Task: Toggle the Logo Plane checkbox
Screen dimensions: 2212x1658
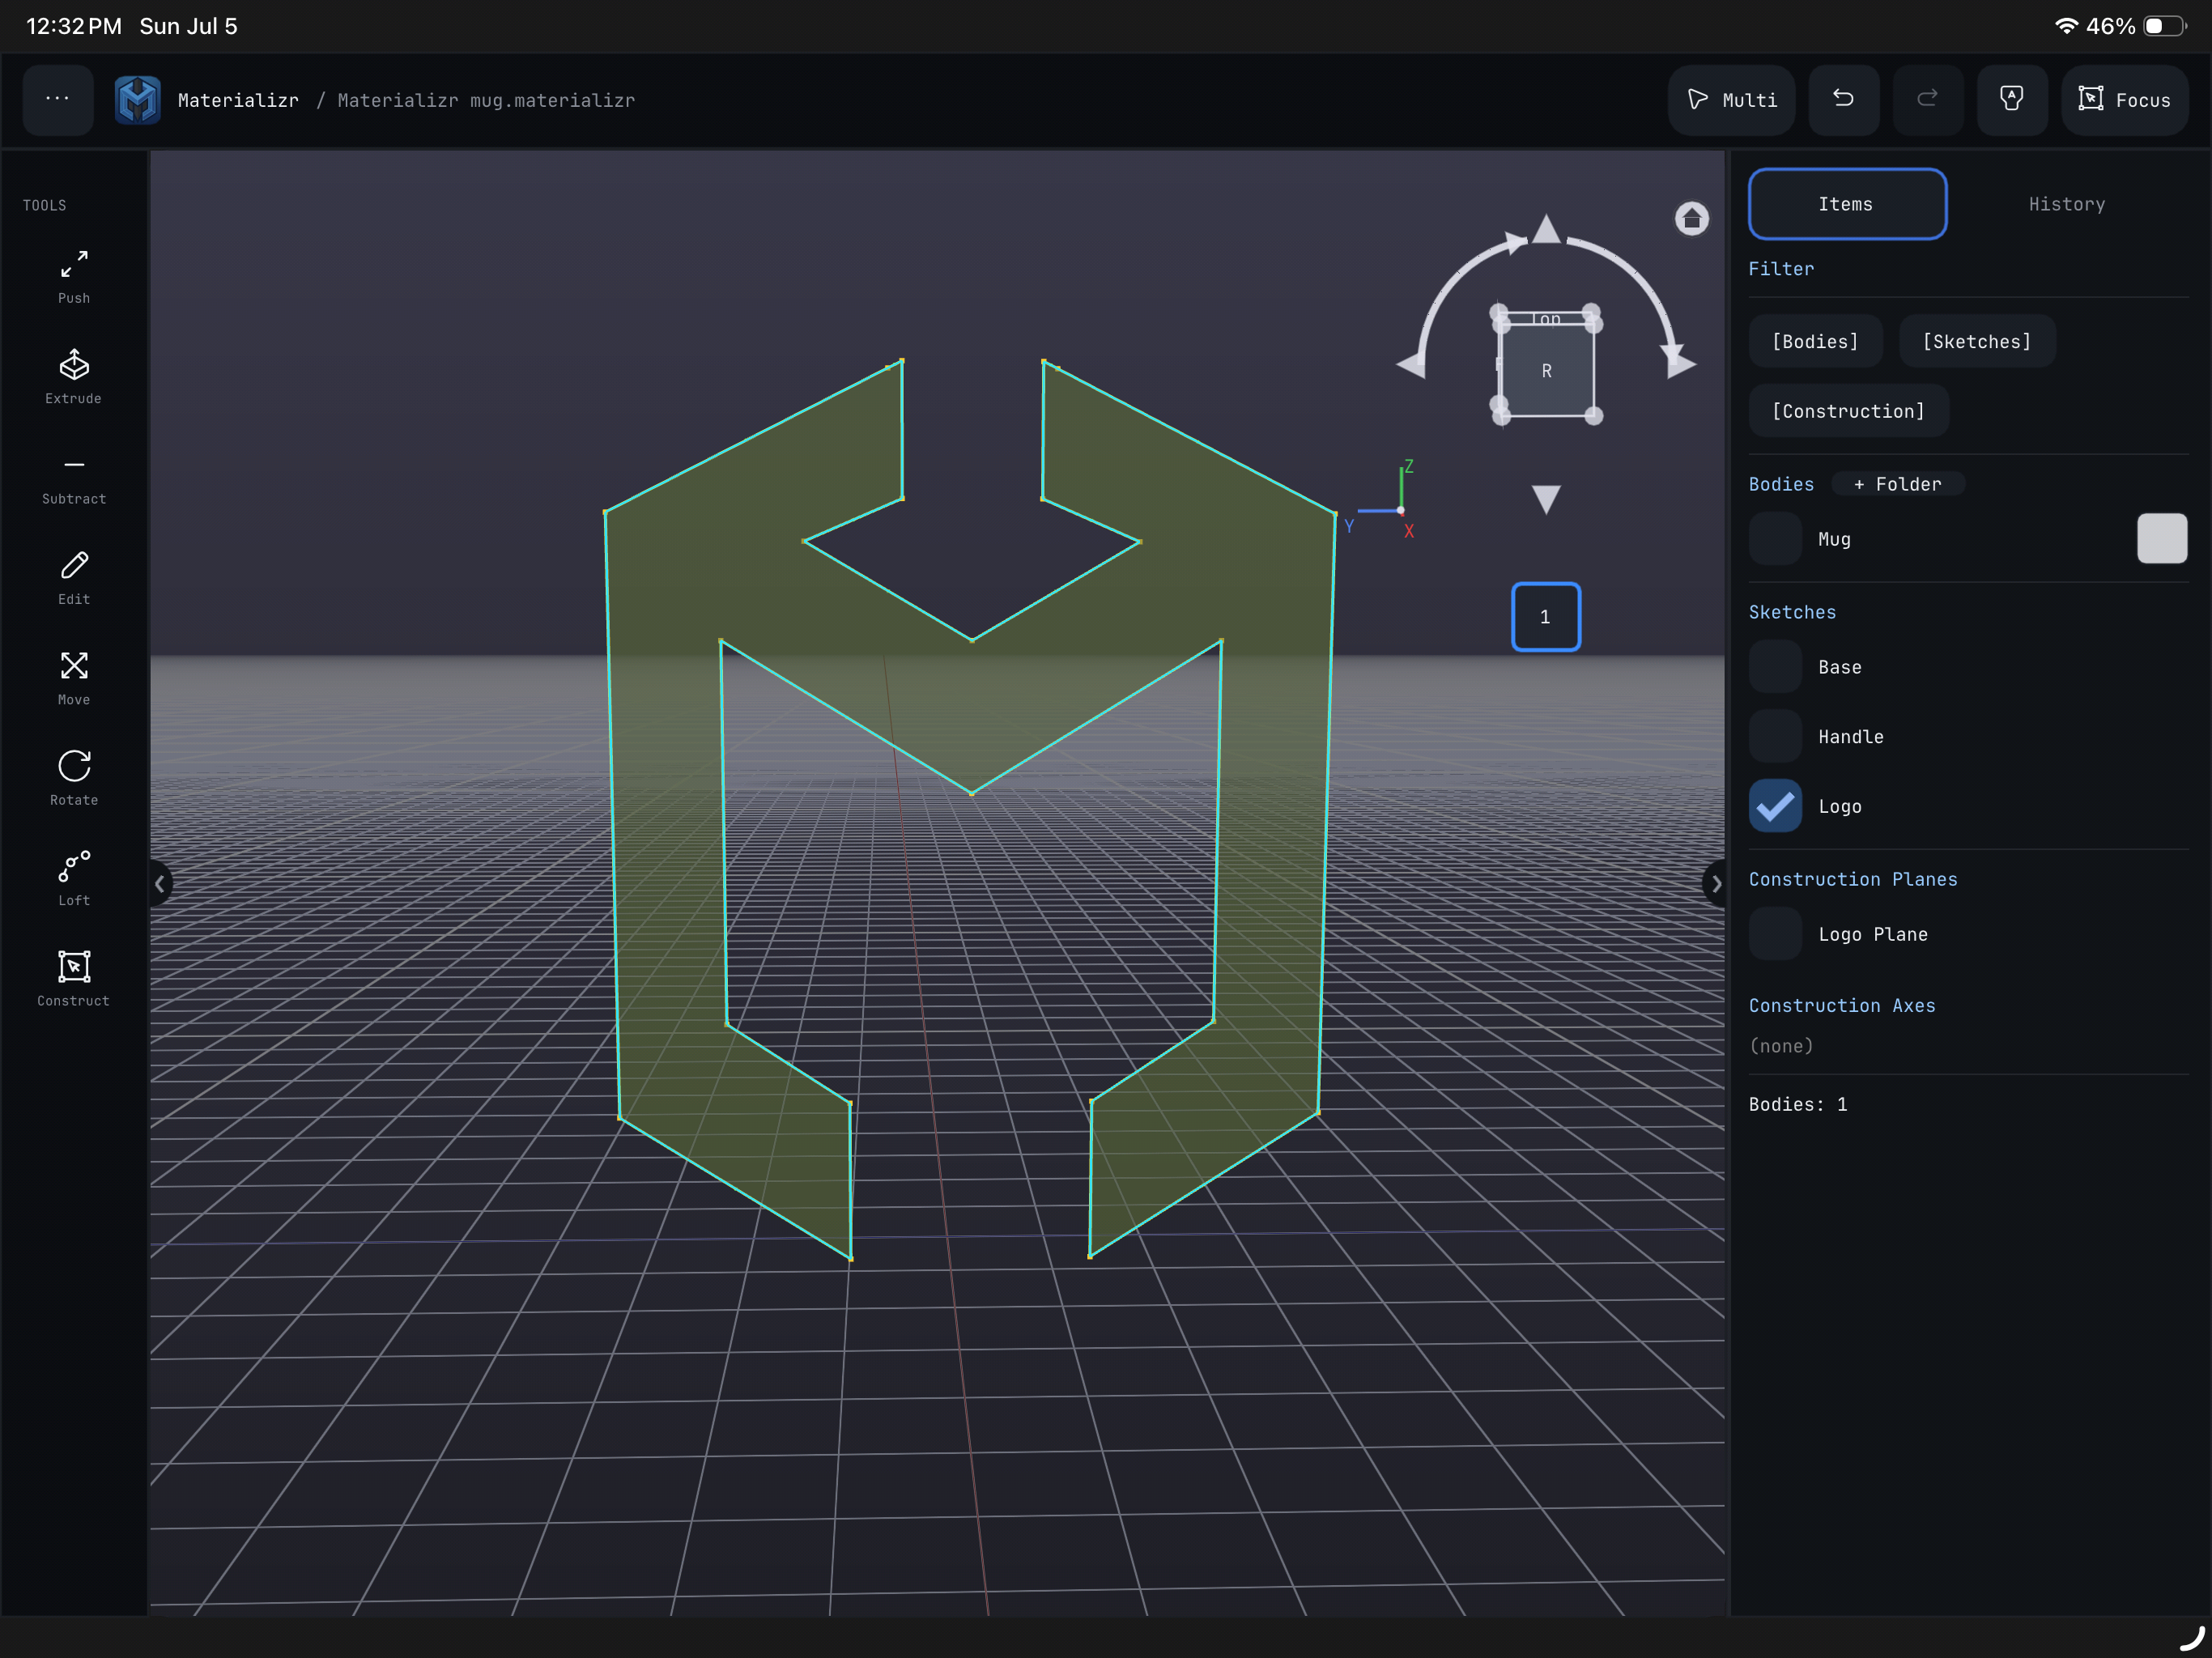Action: [1775, 934]
